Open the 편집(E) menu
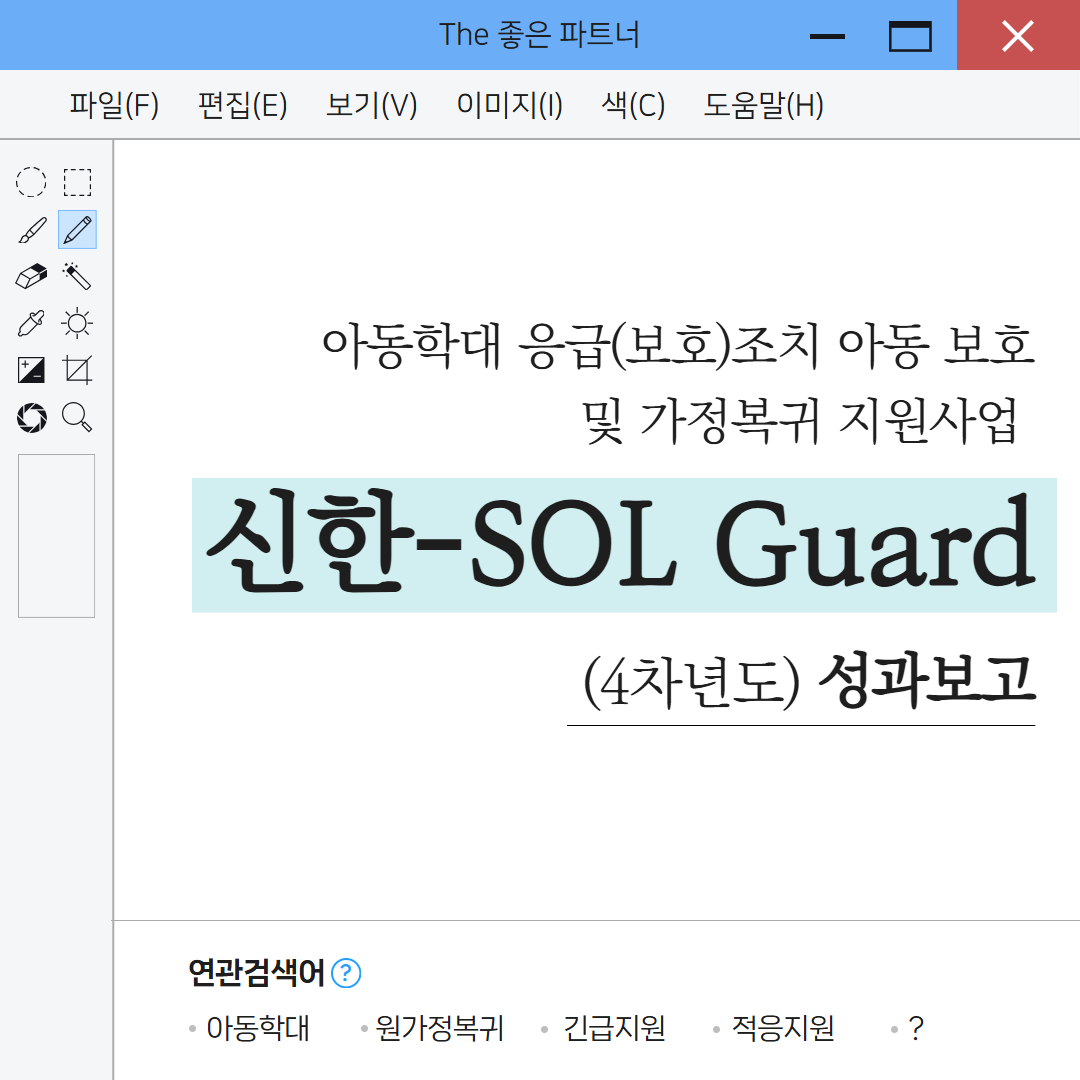 tap(242, 105)
